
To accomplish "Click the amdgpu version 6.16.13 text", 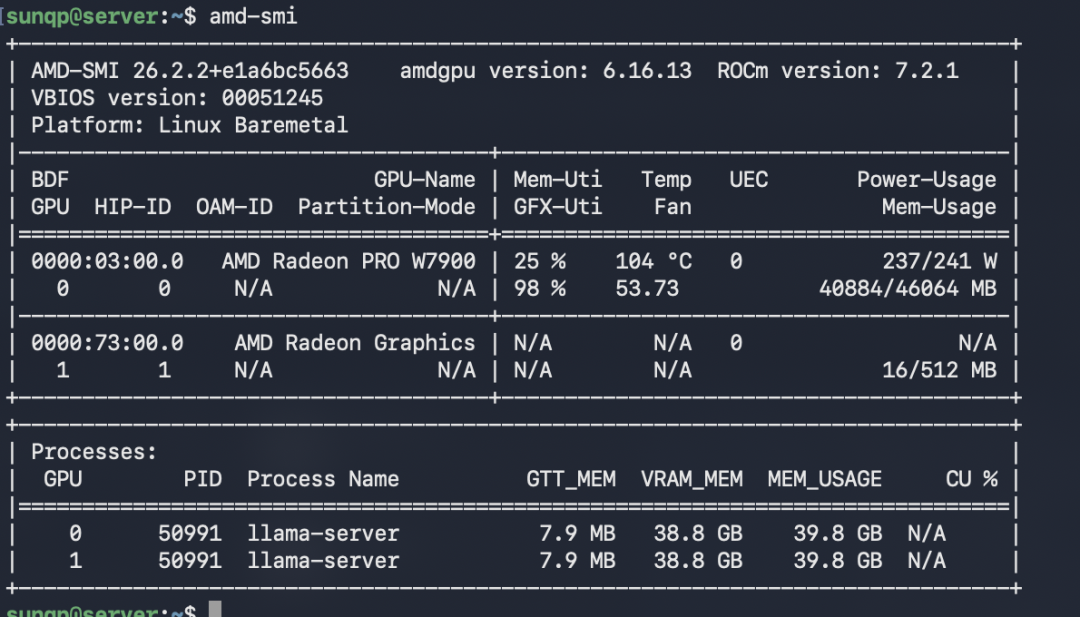I will point(647,71).
